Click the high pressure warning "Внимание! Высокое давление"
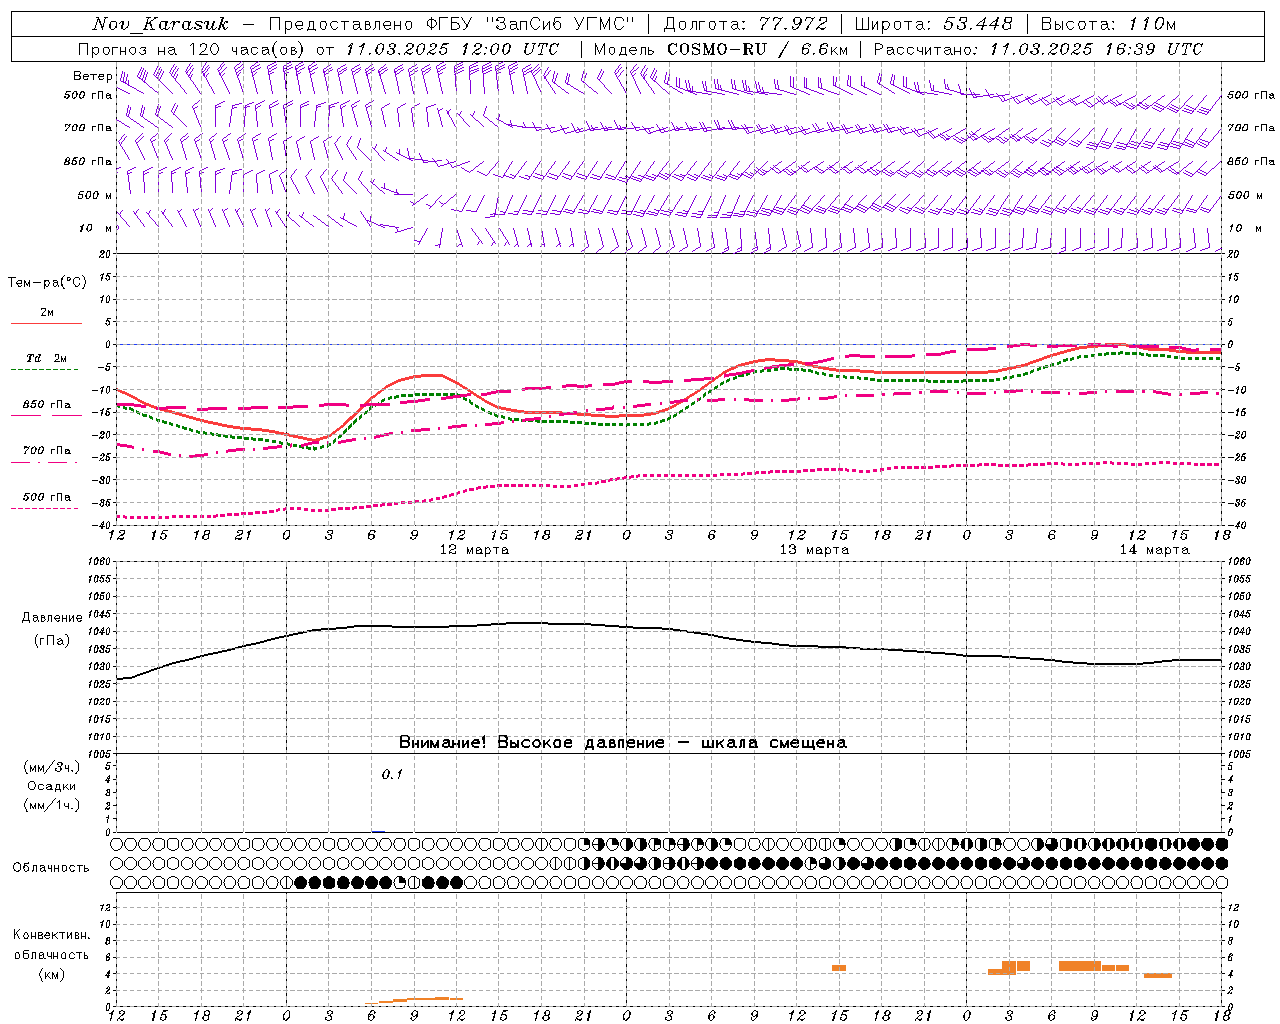This screenshot has width=1280, height=1024. click(532, 743)
